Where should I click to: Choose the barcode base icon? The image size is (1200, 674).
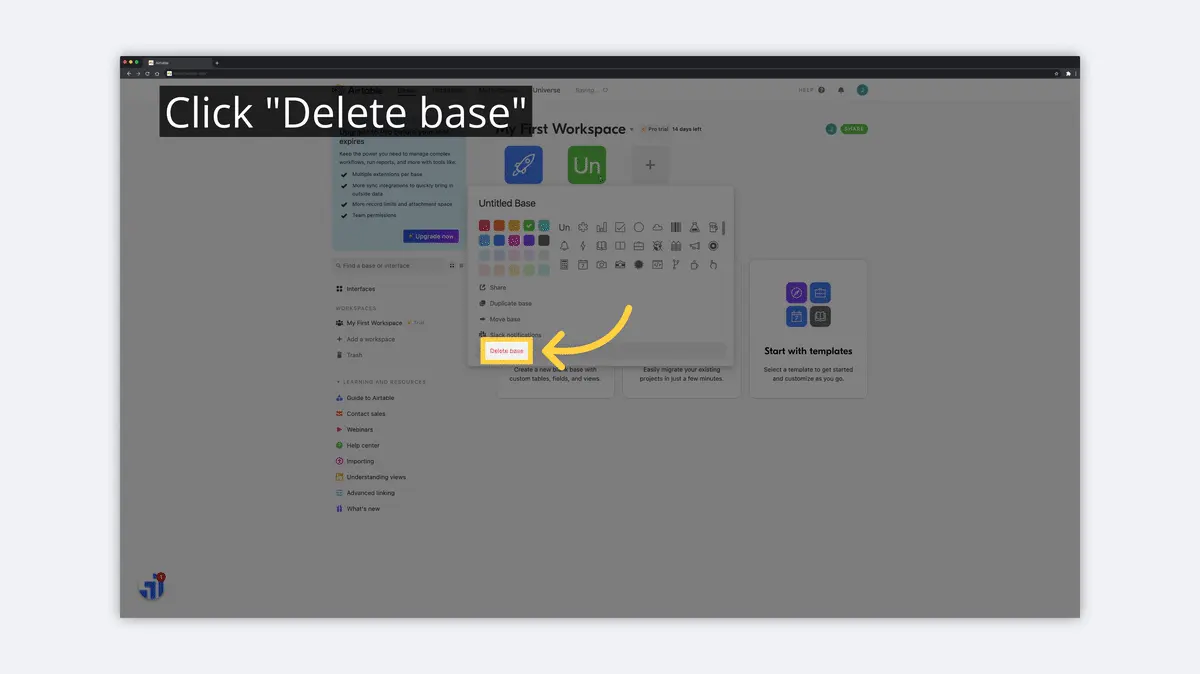pyautogui.click(x=676, y=227)
